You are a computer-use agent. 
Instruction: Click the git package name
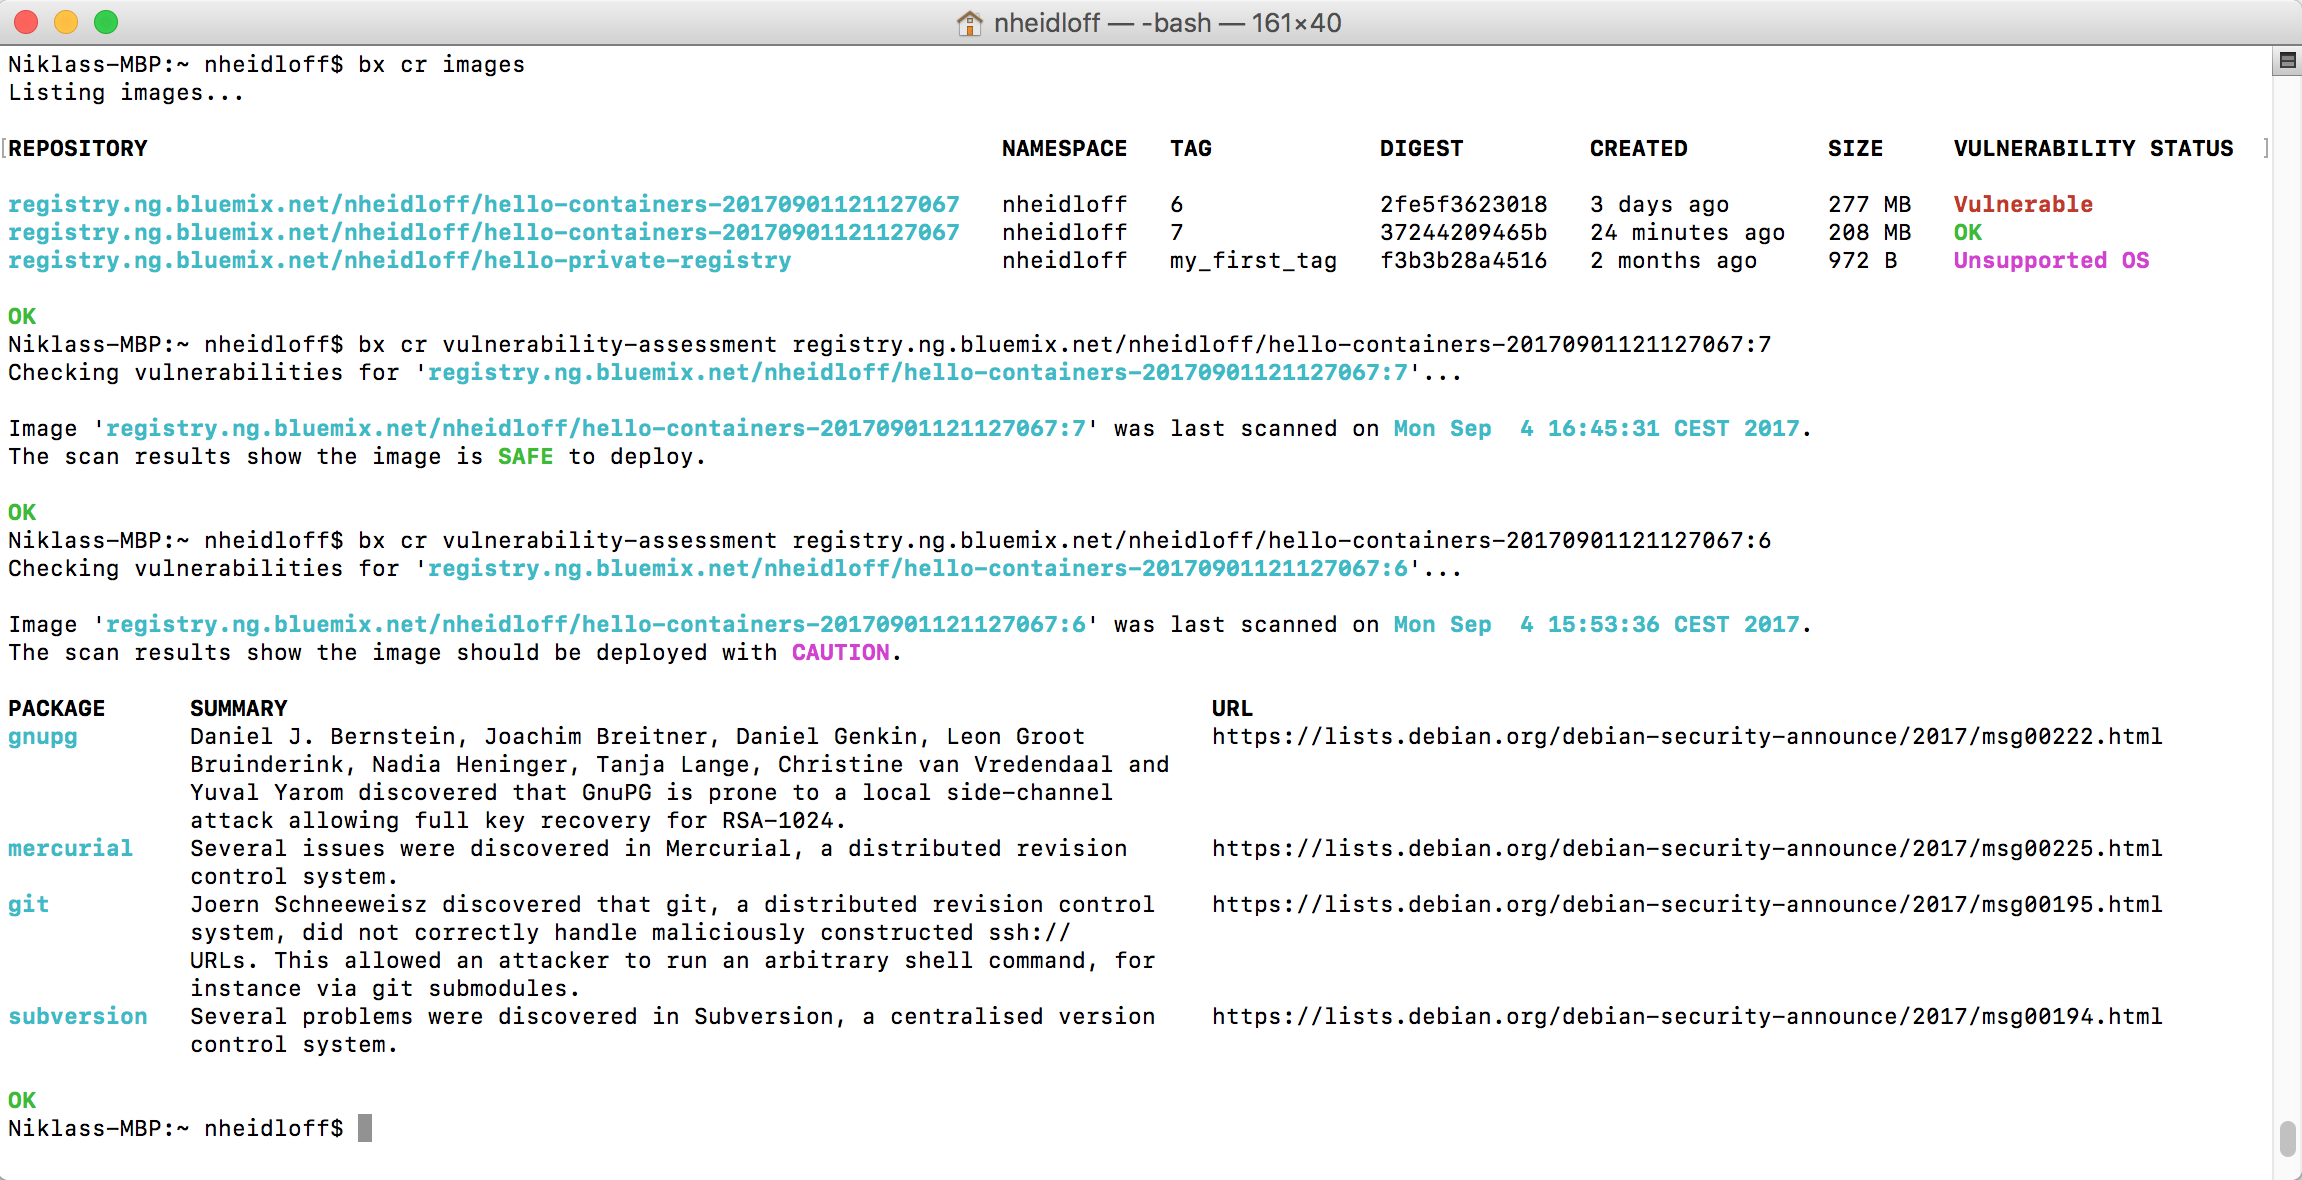(29, 904)
